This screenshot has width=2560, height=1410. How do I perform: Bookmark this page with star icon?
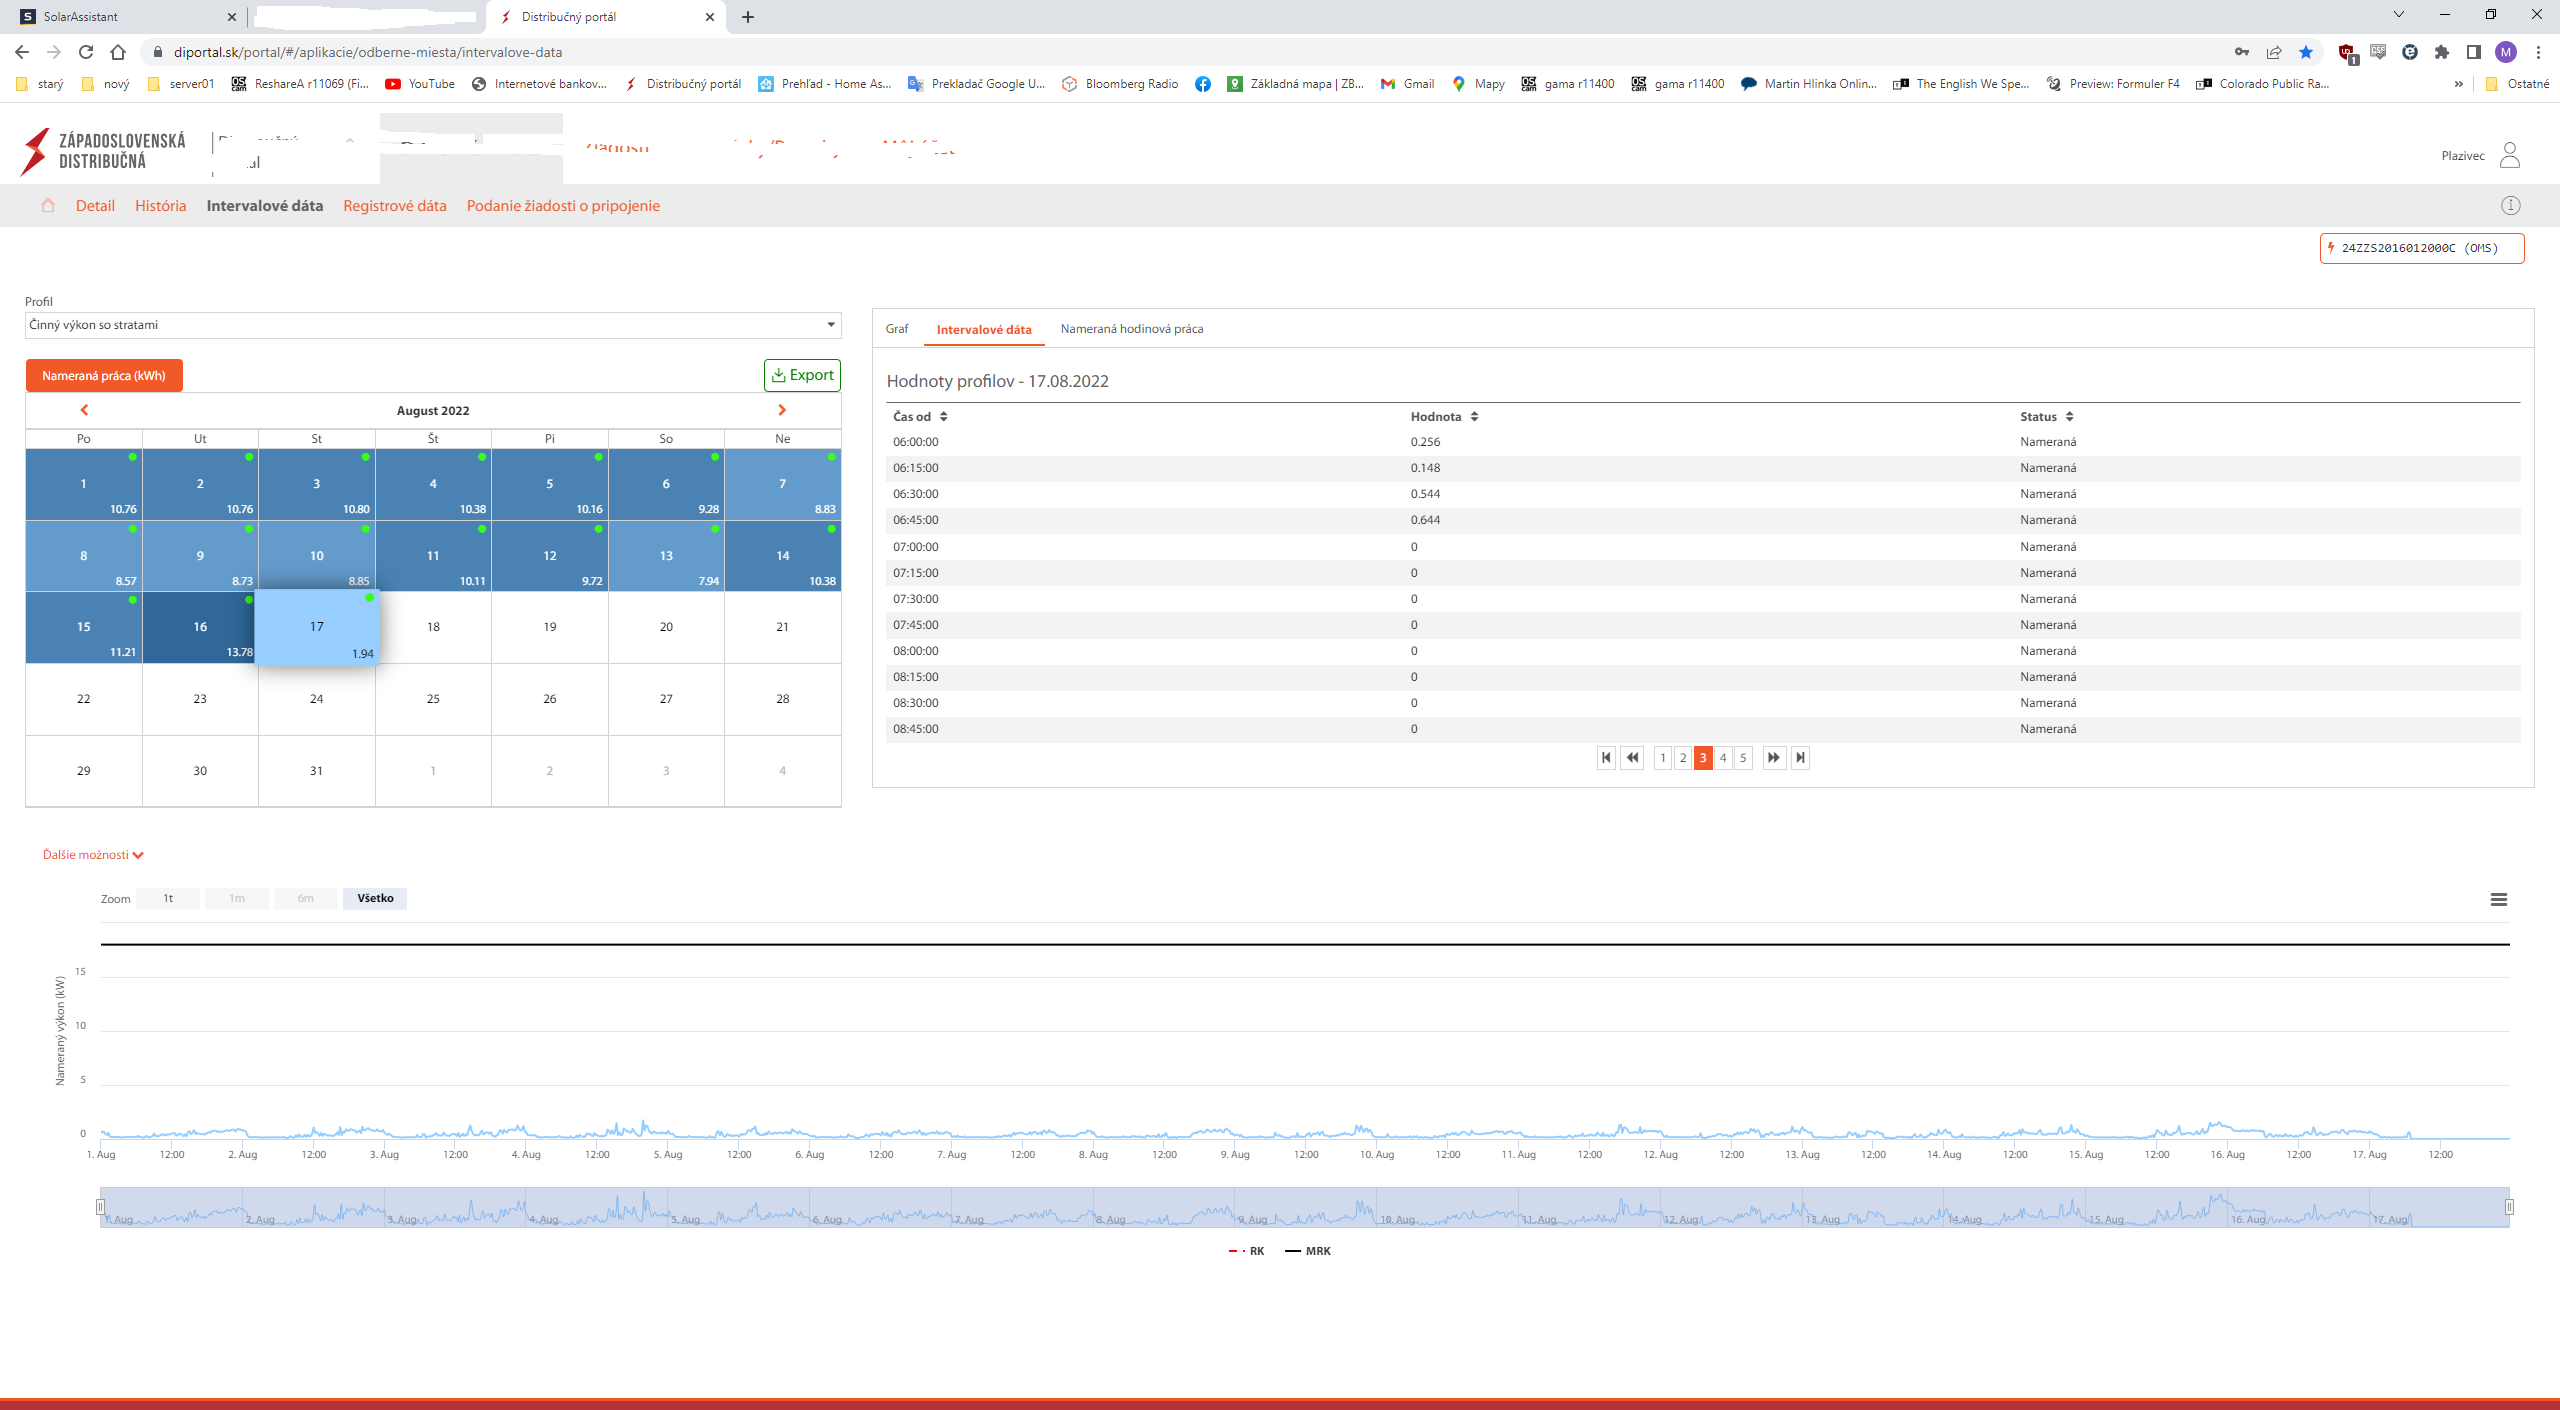(2306, 52)
